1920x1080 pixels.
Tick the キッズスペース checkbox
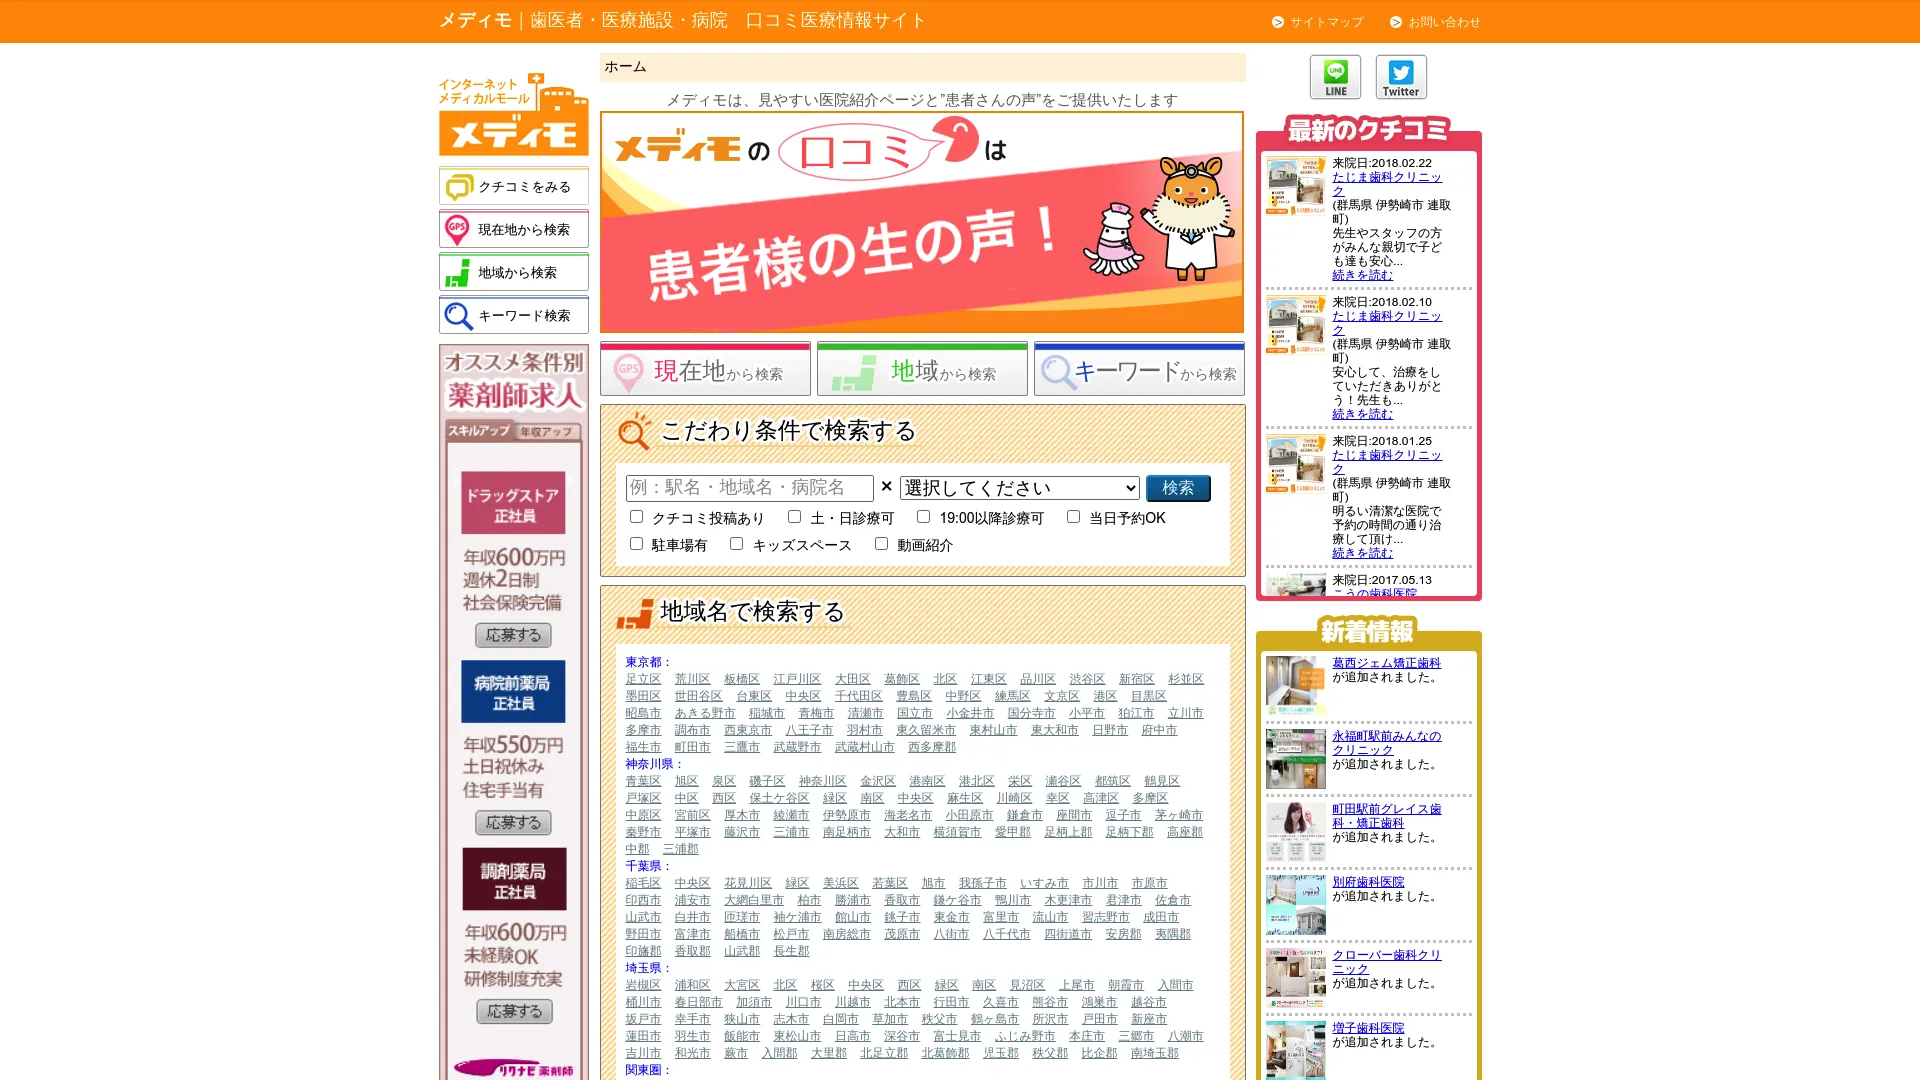coord(736,544)
